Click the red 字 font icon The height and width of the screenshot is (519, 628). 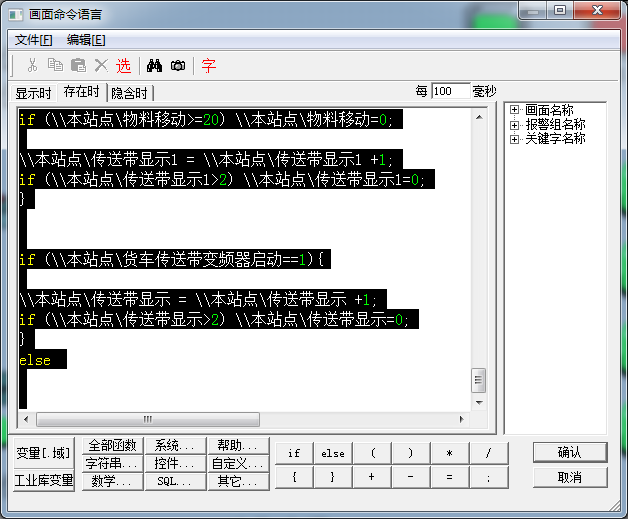(x=209, y=65)
